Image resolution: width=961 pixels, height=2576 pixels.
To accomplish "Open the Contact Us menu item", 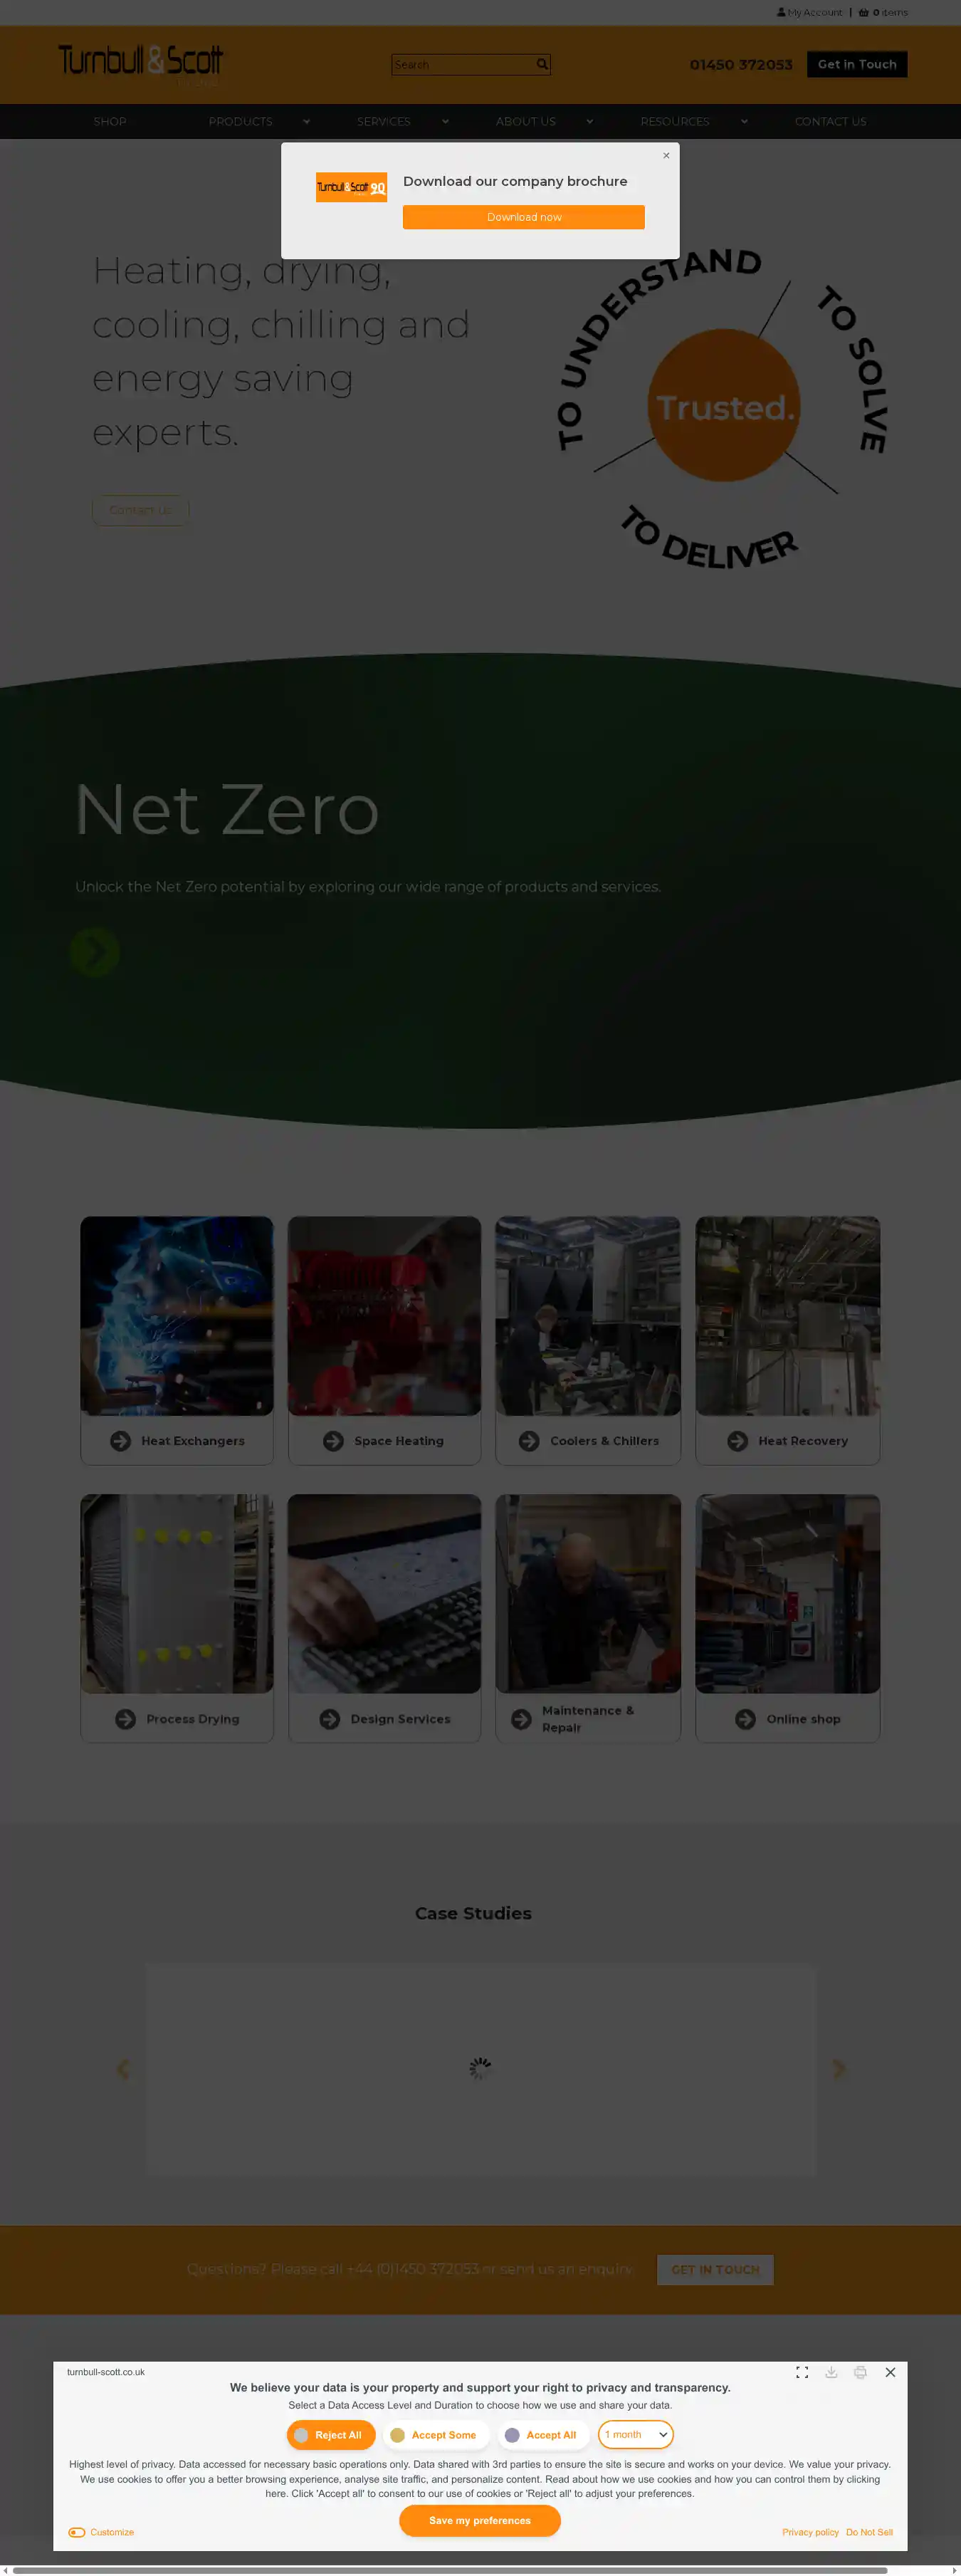I will pos(831,122).
